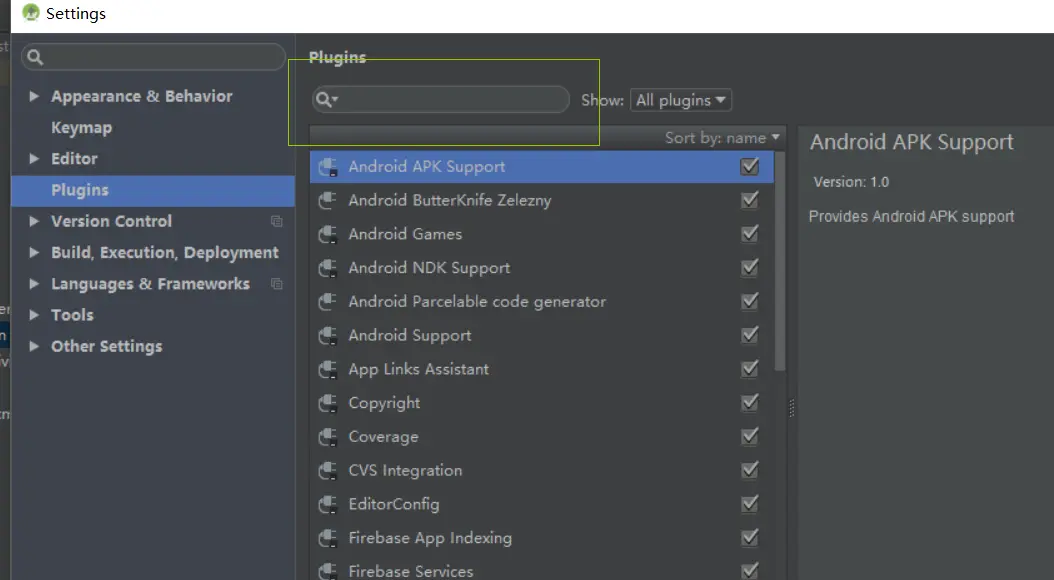Select the Tools category
1054x580 pixels.
click(72, 315)
